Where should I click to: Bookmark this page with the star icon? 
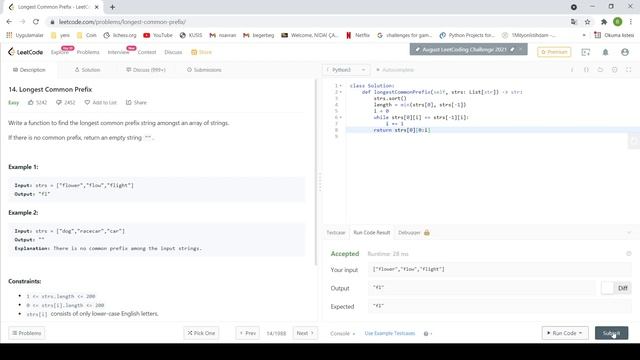click(x=587, y=22)
